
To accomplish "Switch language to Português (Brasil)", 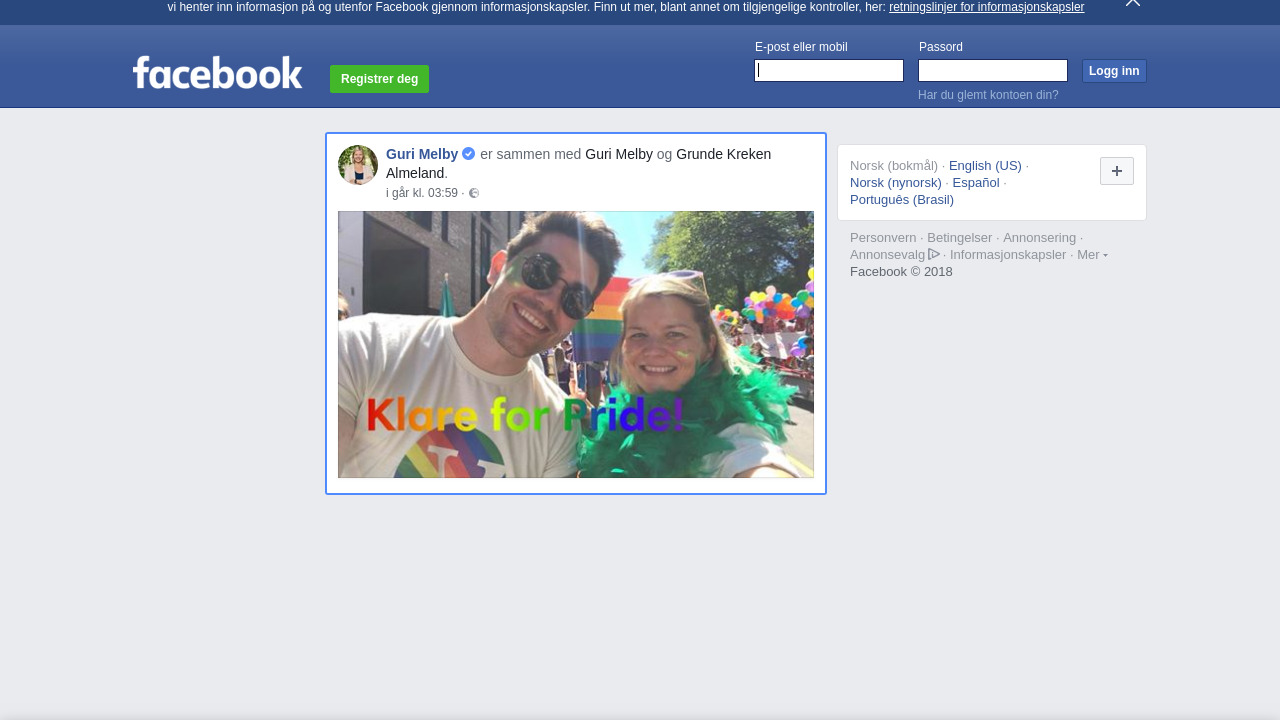I will point(902,200).
